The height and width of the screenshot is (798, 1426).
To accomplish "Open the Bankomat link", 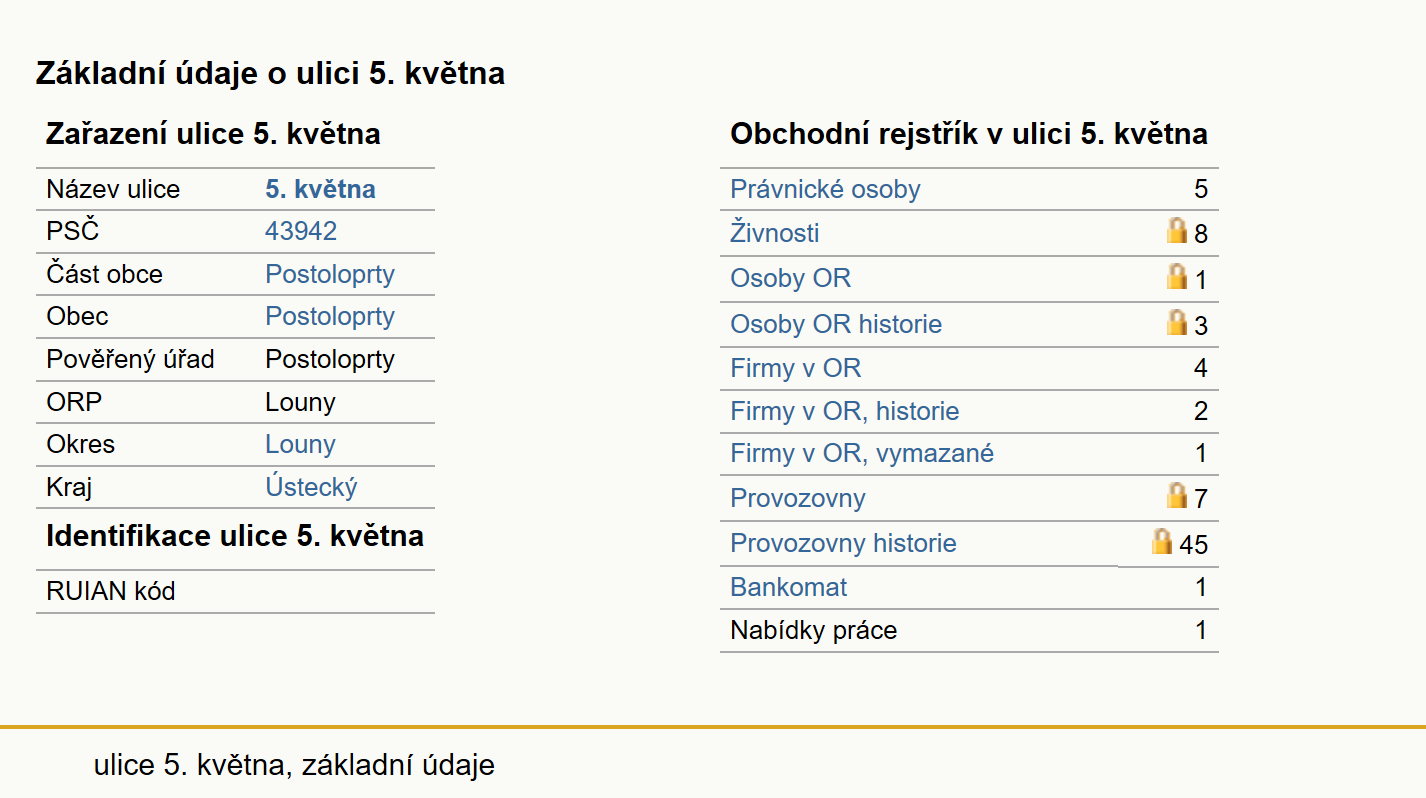I will pos(789,586).
